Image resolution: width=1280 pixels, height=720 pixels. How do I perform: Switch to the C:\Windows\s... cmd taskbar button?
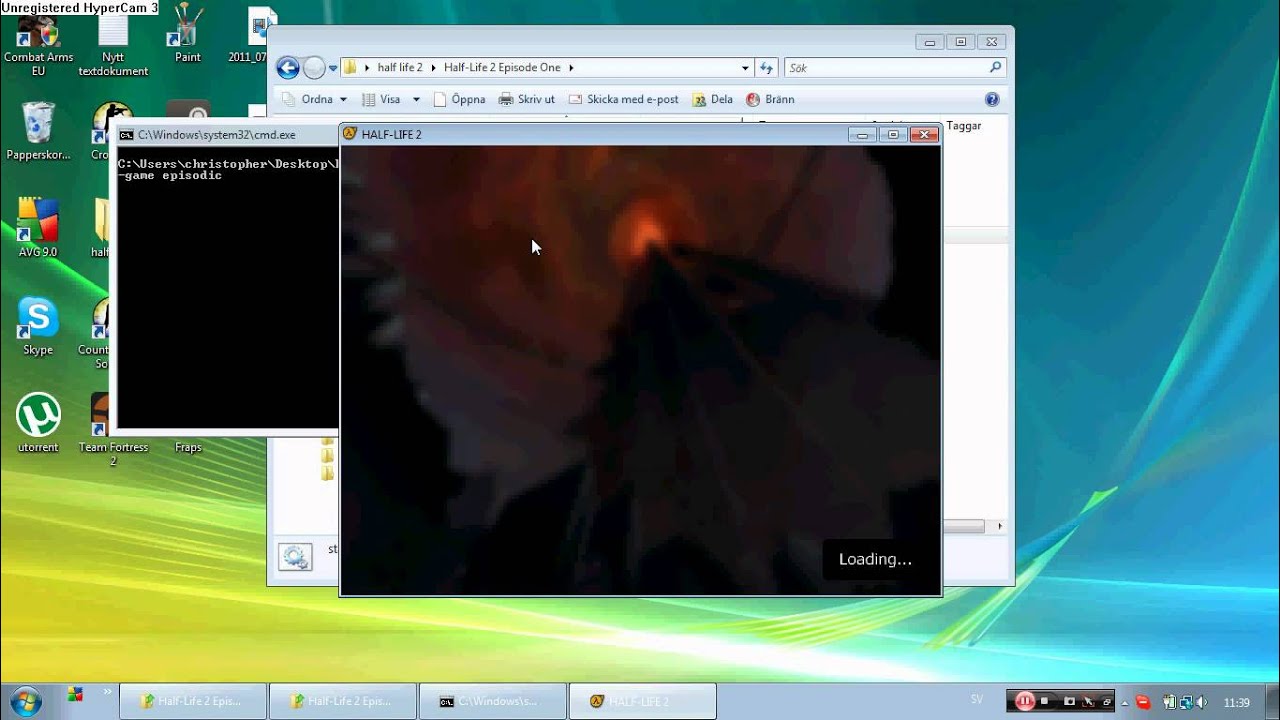[x=493, y=701]
